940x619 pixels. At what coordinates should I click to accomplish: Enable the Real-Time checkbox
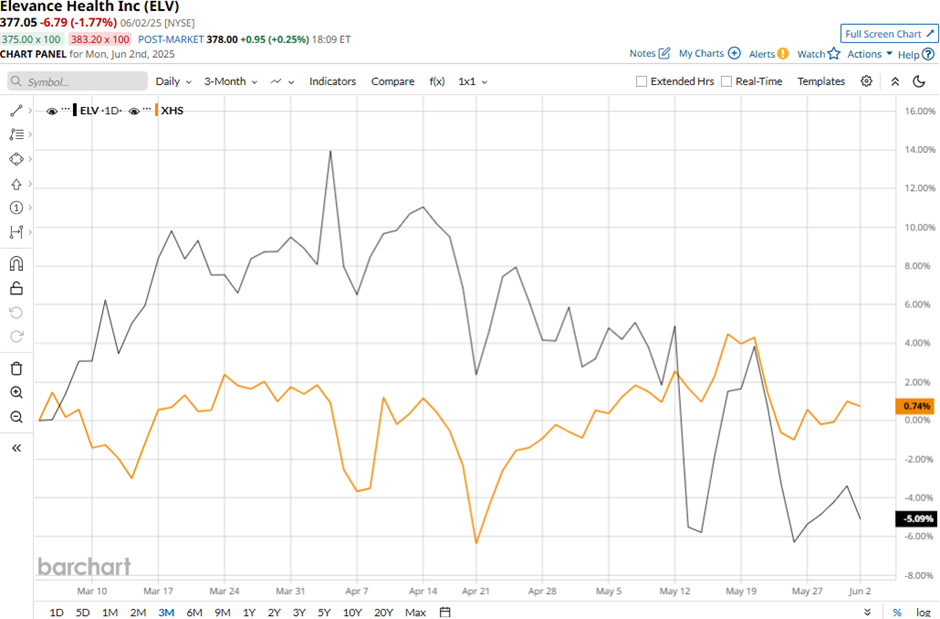727,81
